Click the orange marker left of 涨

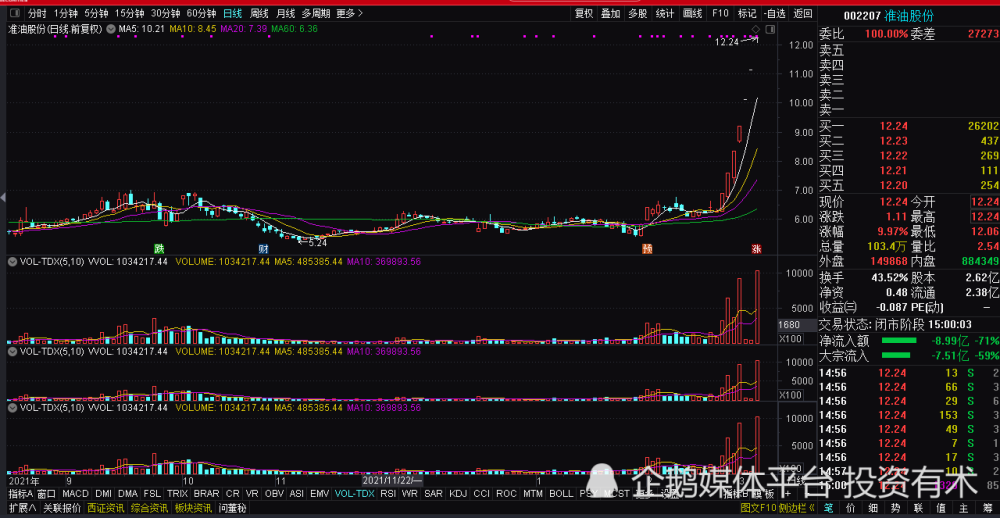click(x=647, y=248)
